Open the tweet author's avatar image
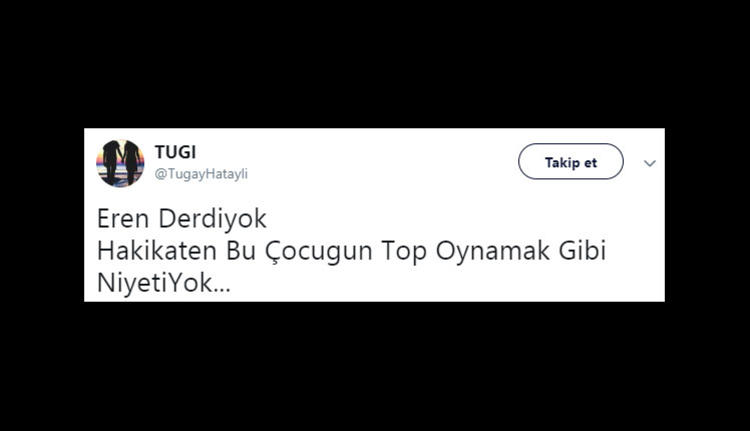Image resolution: width=750 pixels, height=431 pixels. click(x=120, y=163)
